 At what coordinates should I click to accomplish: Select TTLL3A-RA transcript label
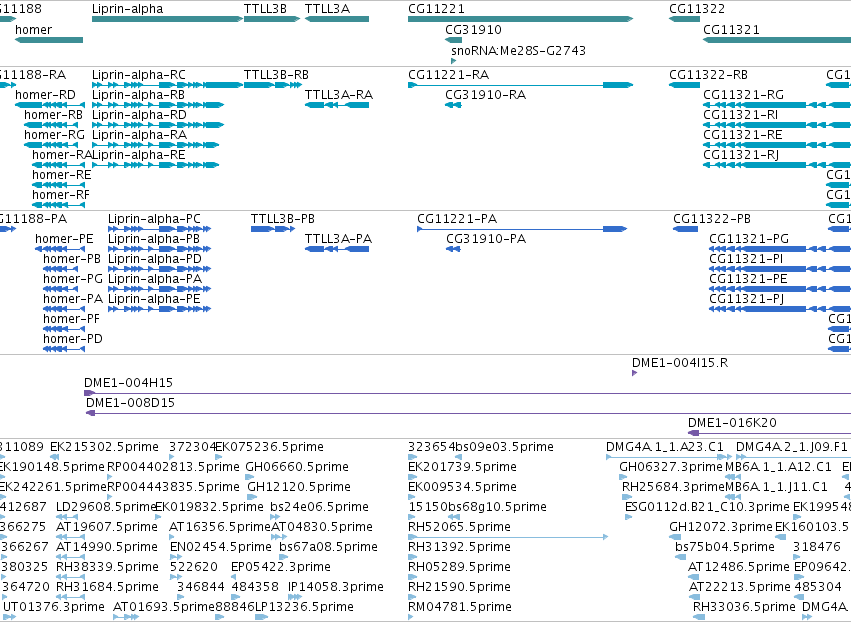(339, 95)
